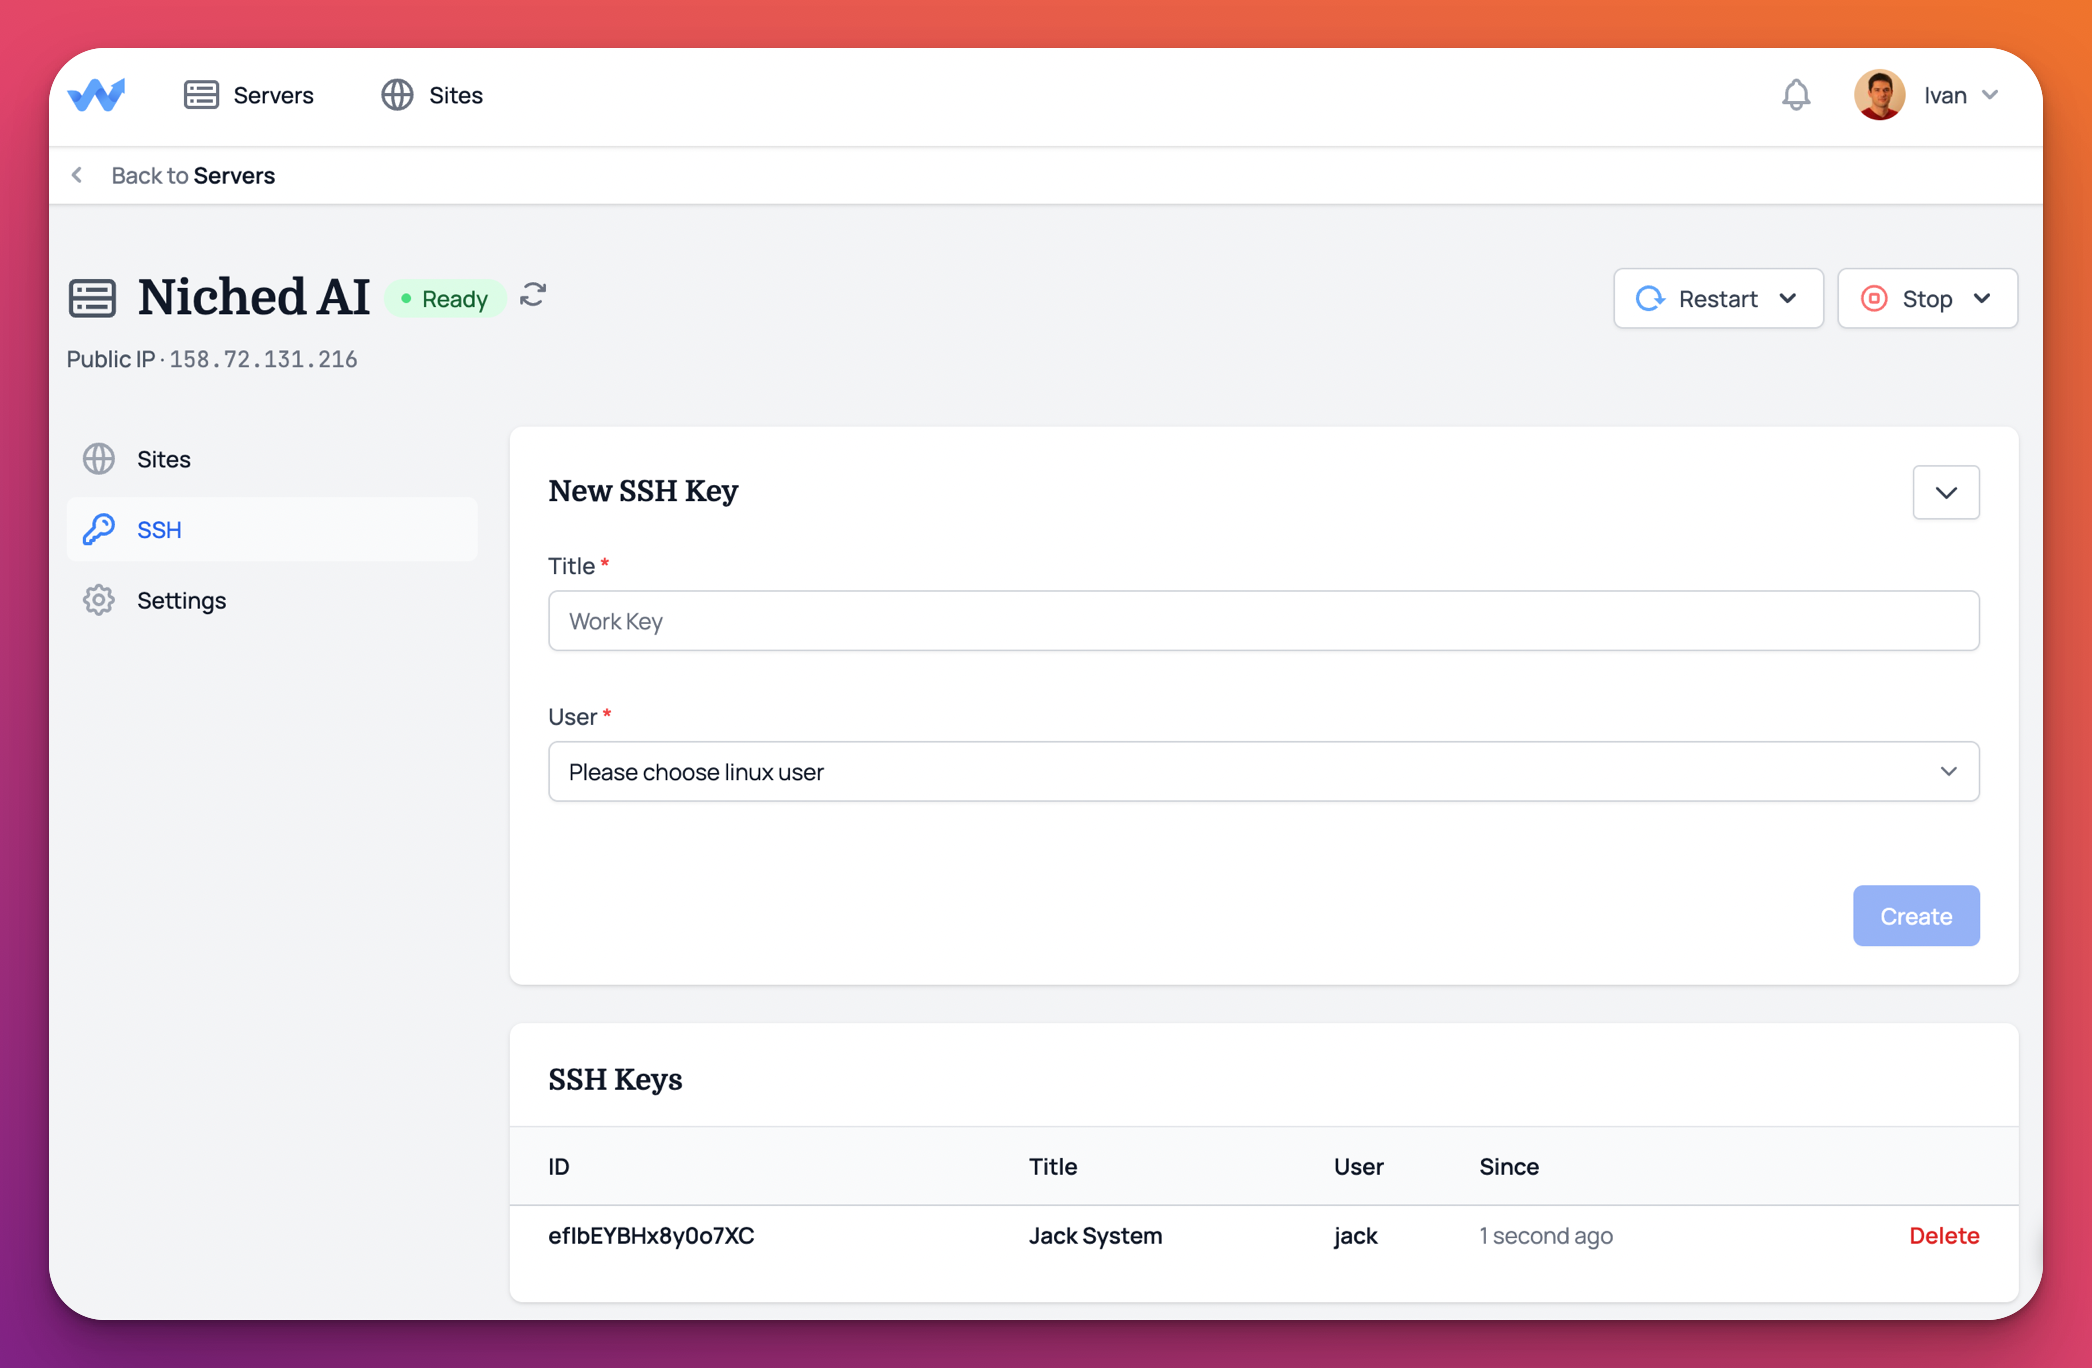The height and width of the screenshot is (1368, 2092).
Task: Expand the Restart options chevron
Action: (1789, 298)
